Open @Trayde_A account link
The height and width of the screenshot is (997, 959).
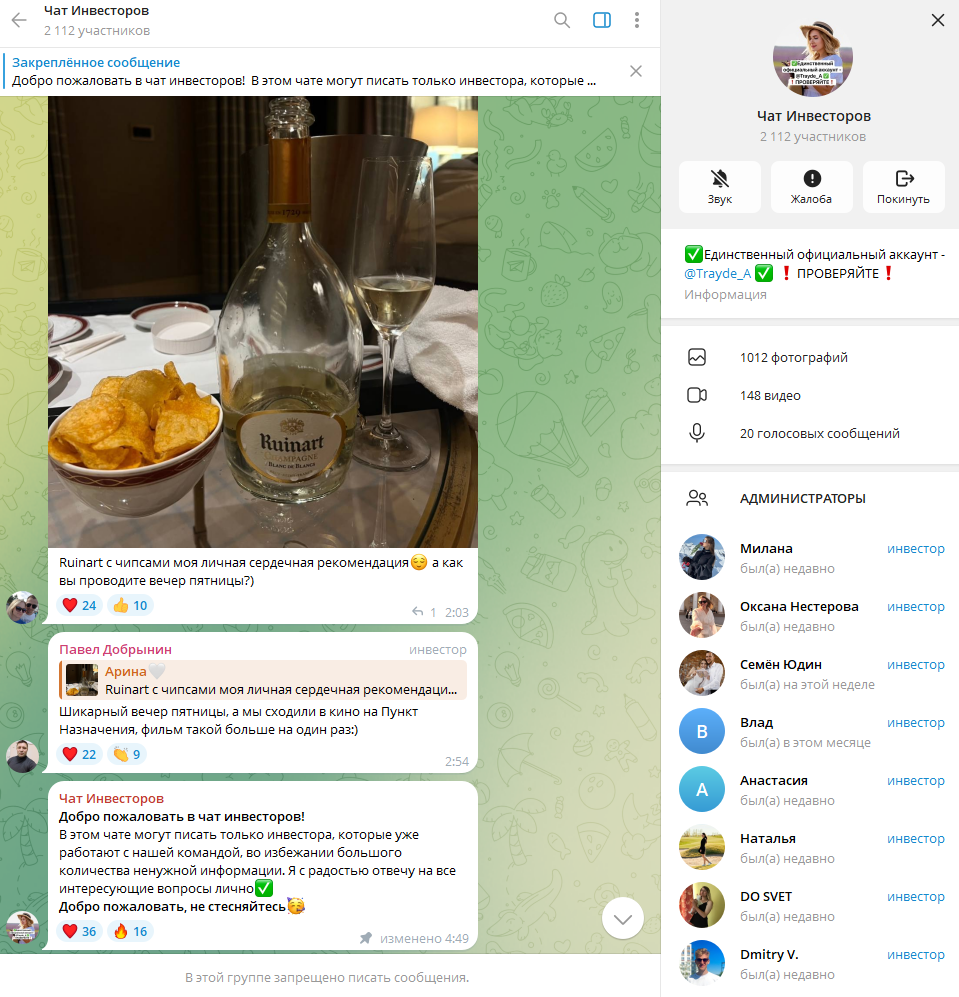[717, 273]
